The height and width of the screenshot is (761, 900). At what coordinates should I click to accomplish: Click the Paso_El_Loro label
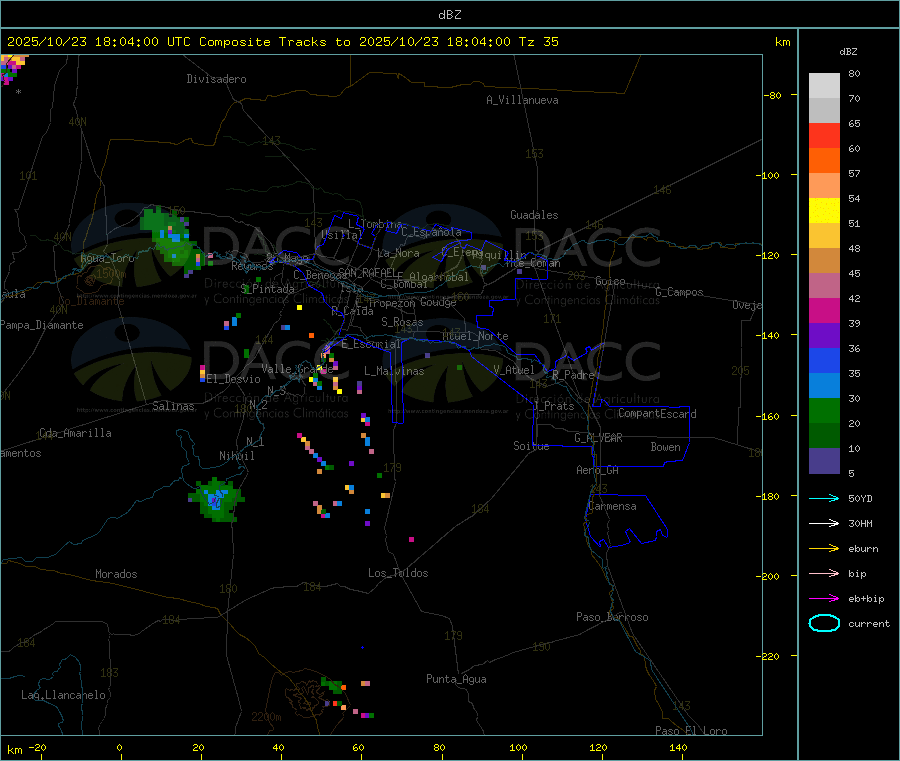pyautogui.click(x=691, y=731)
